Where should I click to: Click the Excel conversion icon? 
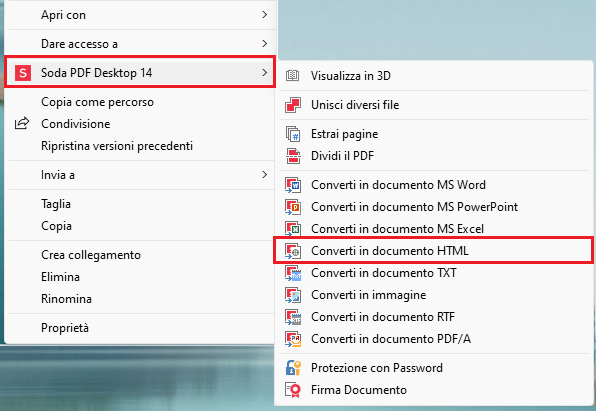293,229
